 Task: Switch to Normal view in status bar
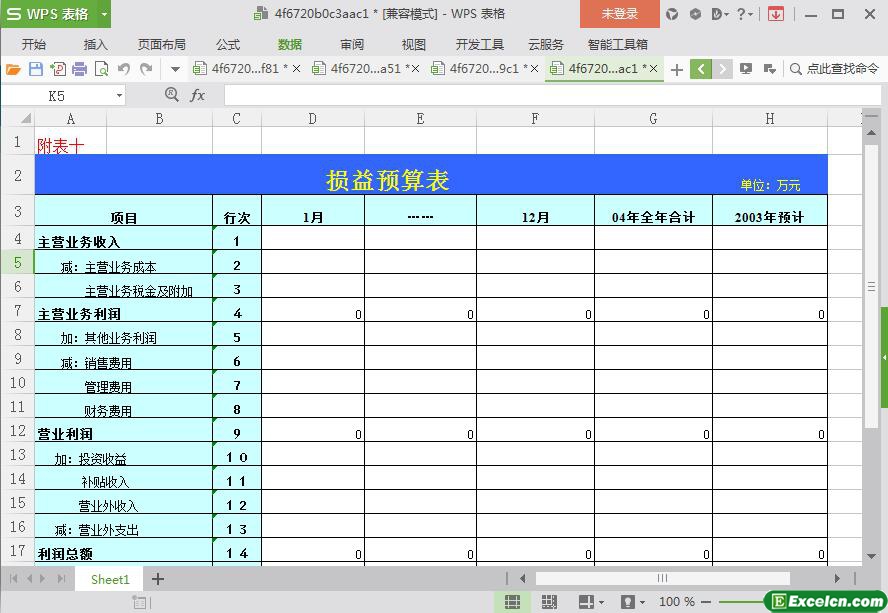click(512, 602)
